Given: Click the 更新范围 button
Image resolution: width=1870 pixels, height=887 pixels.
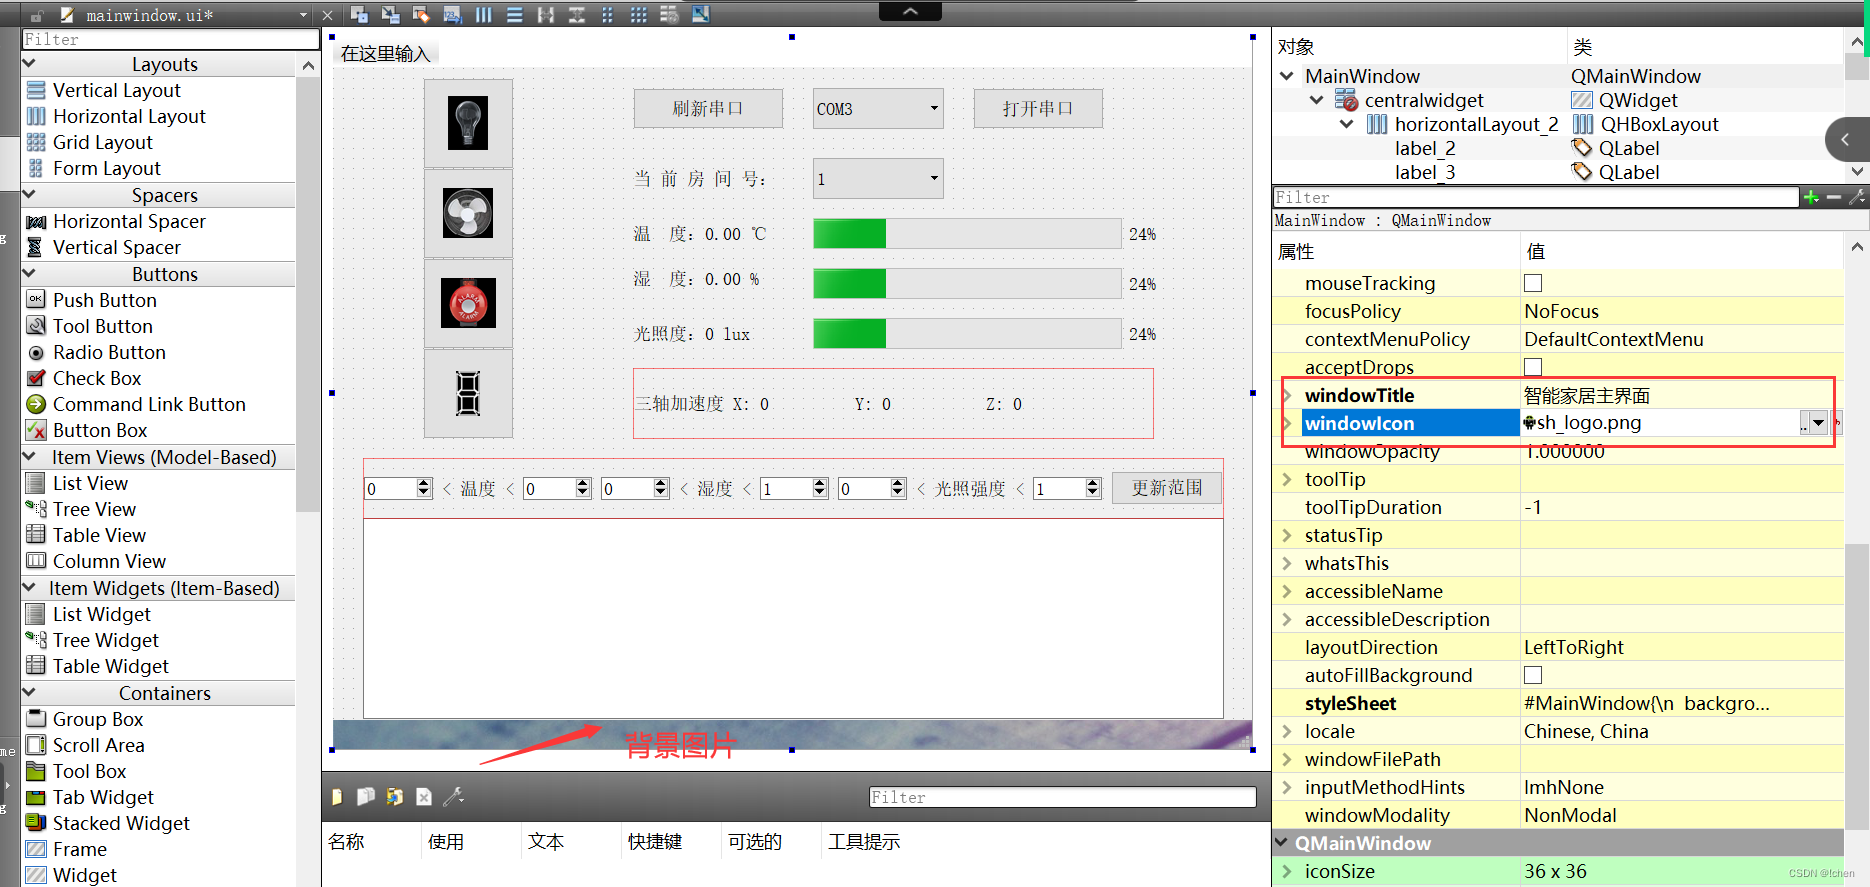Looking at the screenshot, I should [x=1167, y=488].
